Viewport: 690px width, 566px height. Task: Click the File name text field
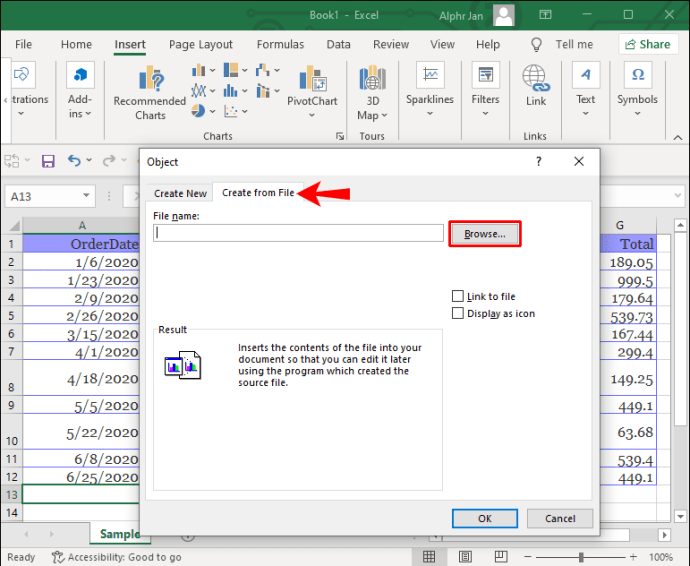point(298,233)
